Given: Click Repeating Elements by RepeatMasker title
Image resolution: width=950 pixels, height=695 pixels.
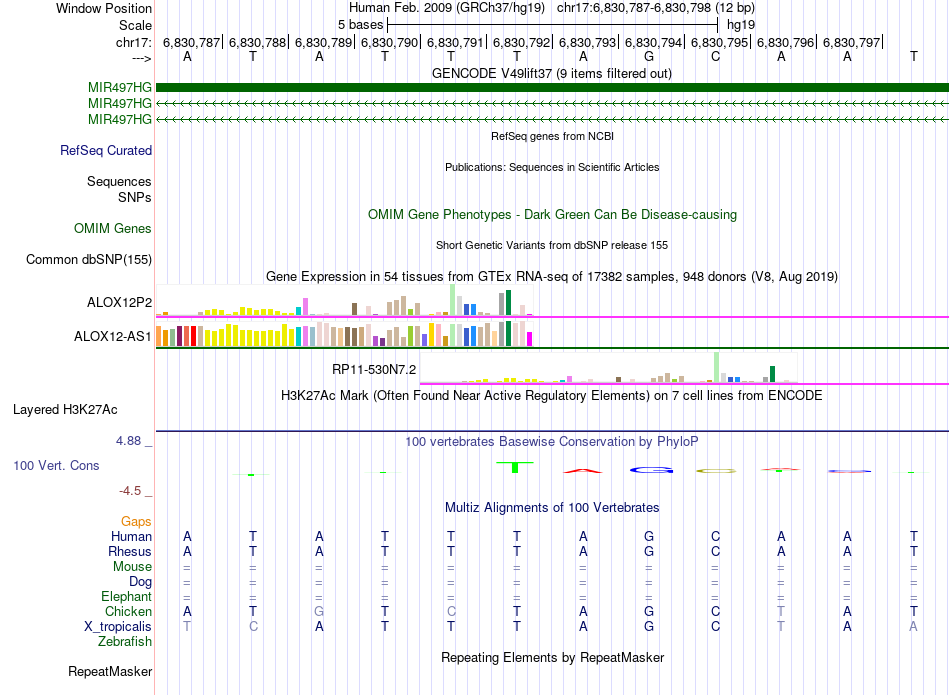Looking at the screenshot, I should point(552,657).
